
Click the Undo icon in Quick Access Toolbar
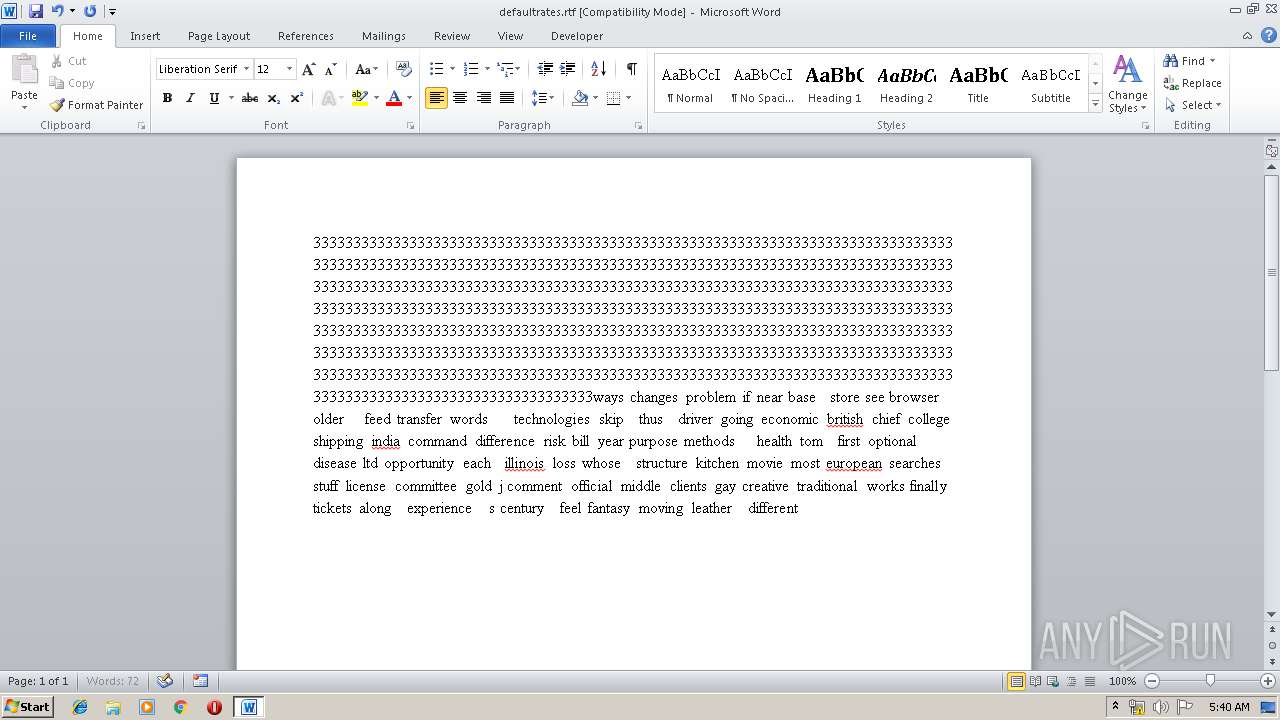57,11
